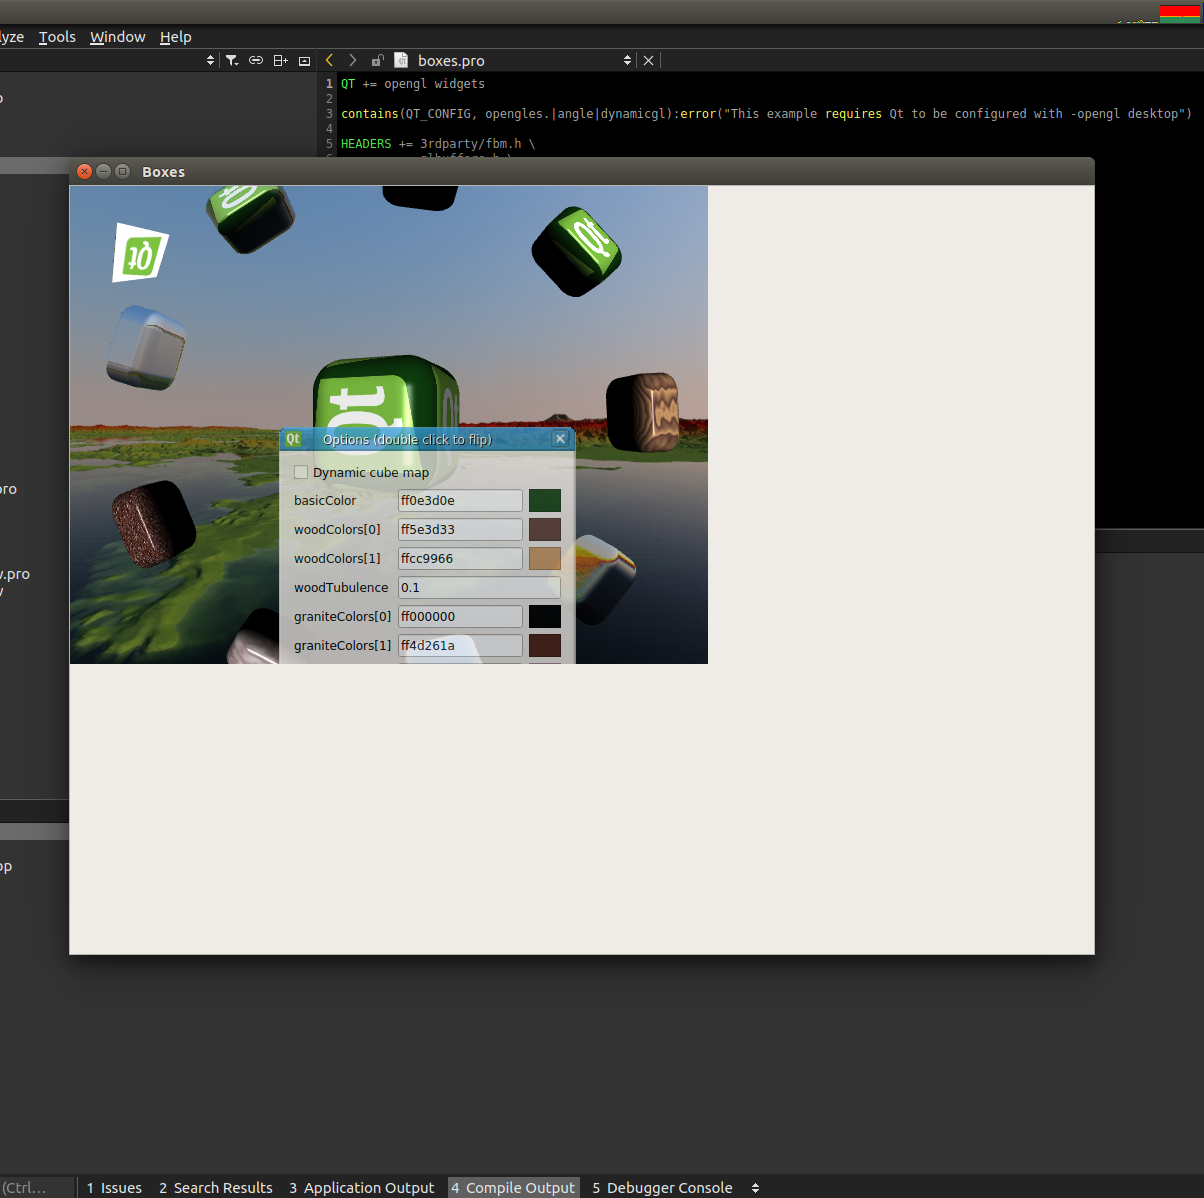Click the 'HEADERS += 3rdparty/fbm.h' line
Screen dimensions: 1204x1198
tap(438, 144)
